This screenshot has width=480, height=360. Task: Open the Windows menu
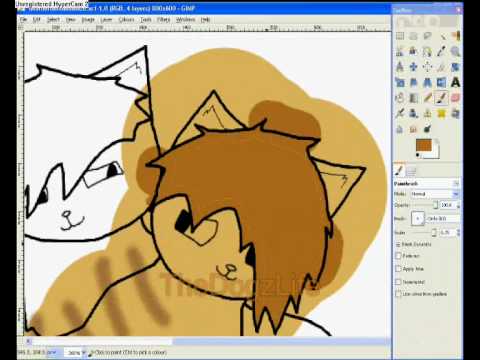pyautogui.click(x=185, y=20)
